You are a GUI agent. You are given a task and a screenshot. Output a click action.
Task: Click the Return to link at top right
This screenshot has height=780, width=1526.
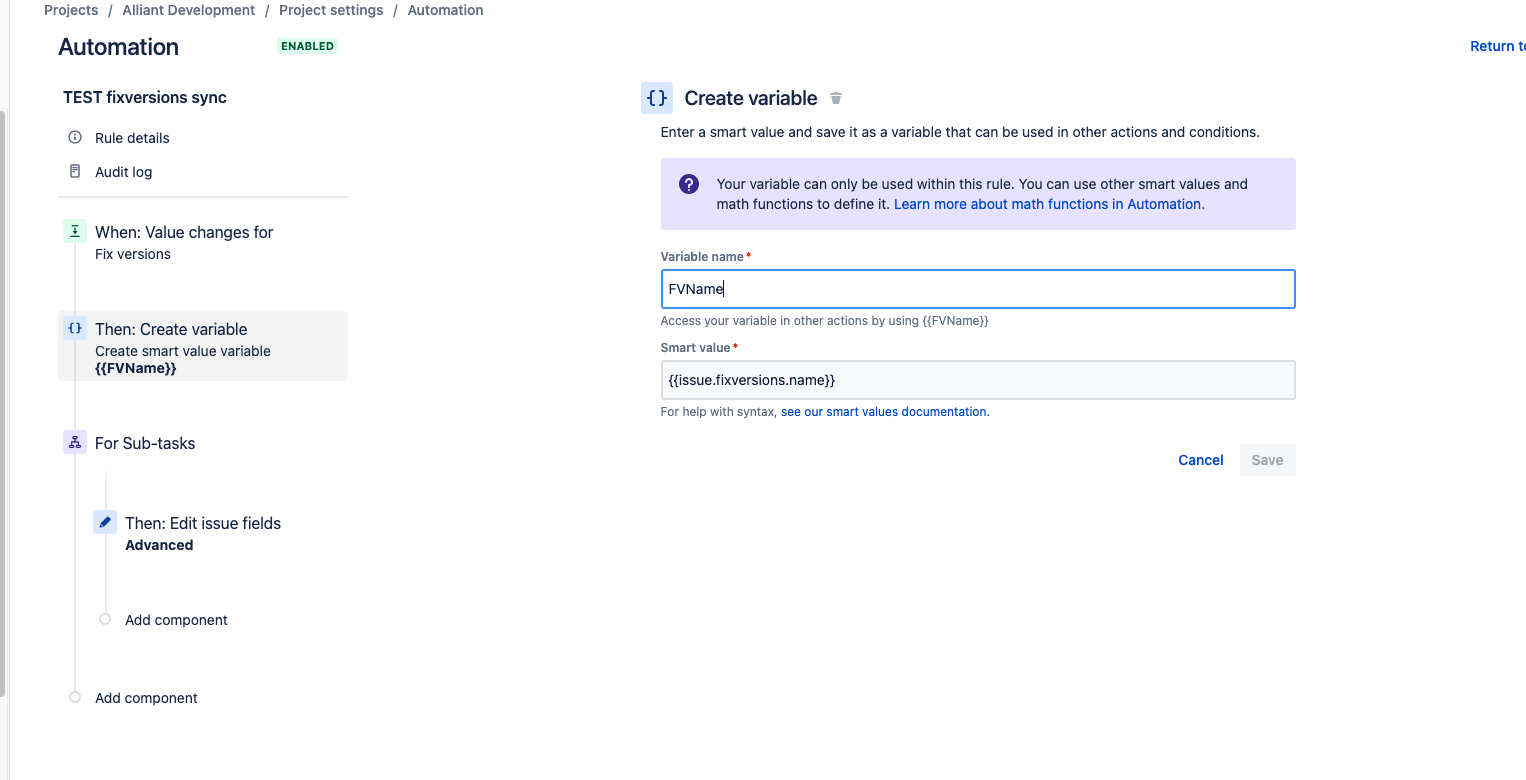(1497, 46)
